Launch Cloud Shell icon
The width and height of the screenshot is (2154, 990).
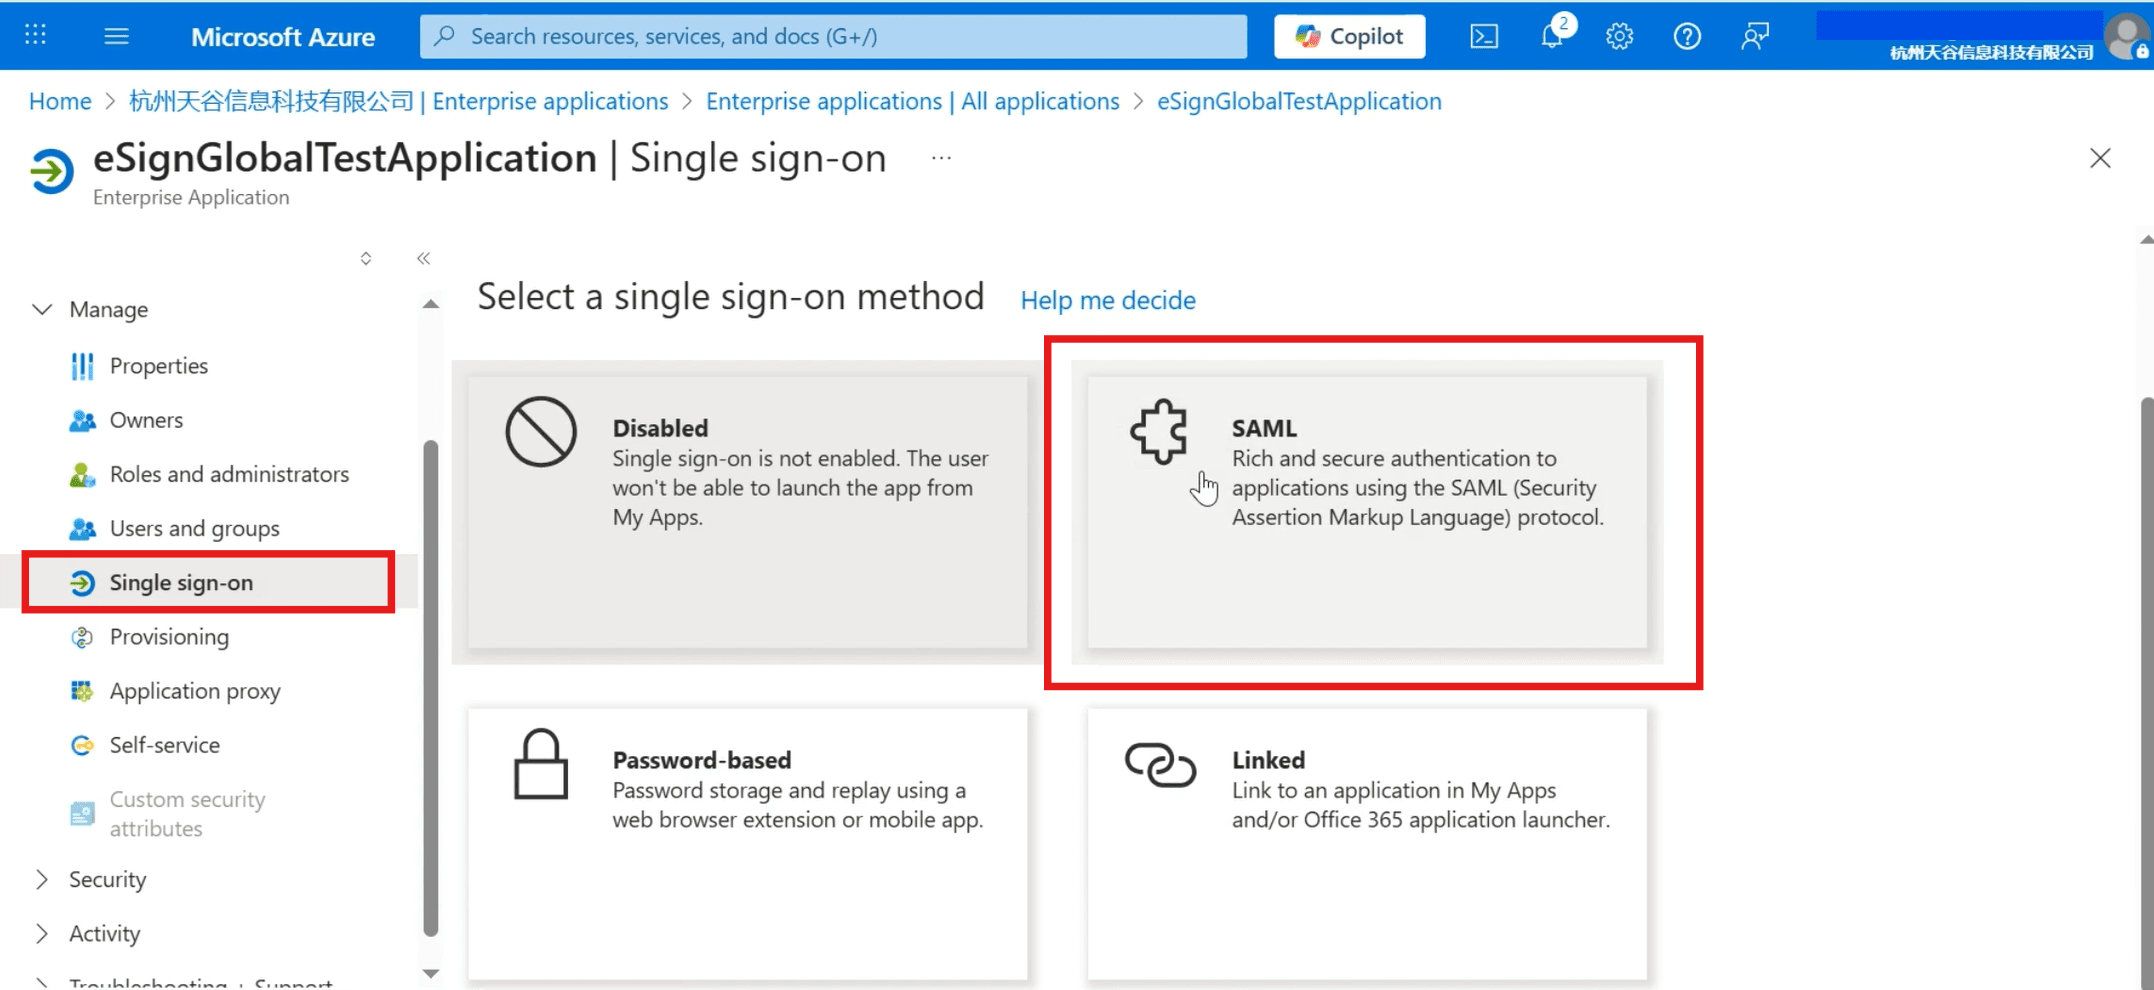[x=1484, y=37]
